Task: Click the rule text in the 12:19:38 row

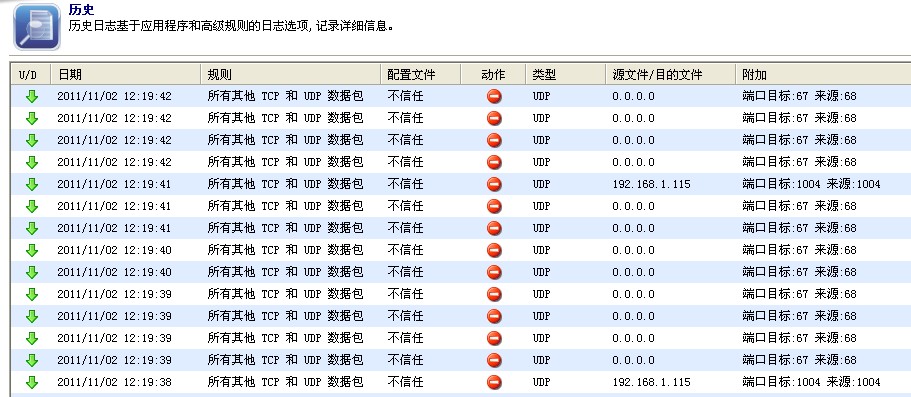Action: coord(285,382)
